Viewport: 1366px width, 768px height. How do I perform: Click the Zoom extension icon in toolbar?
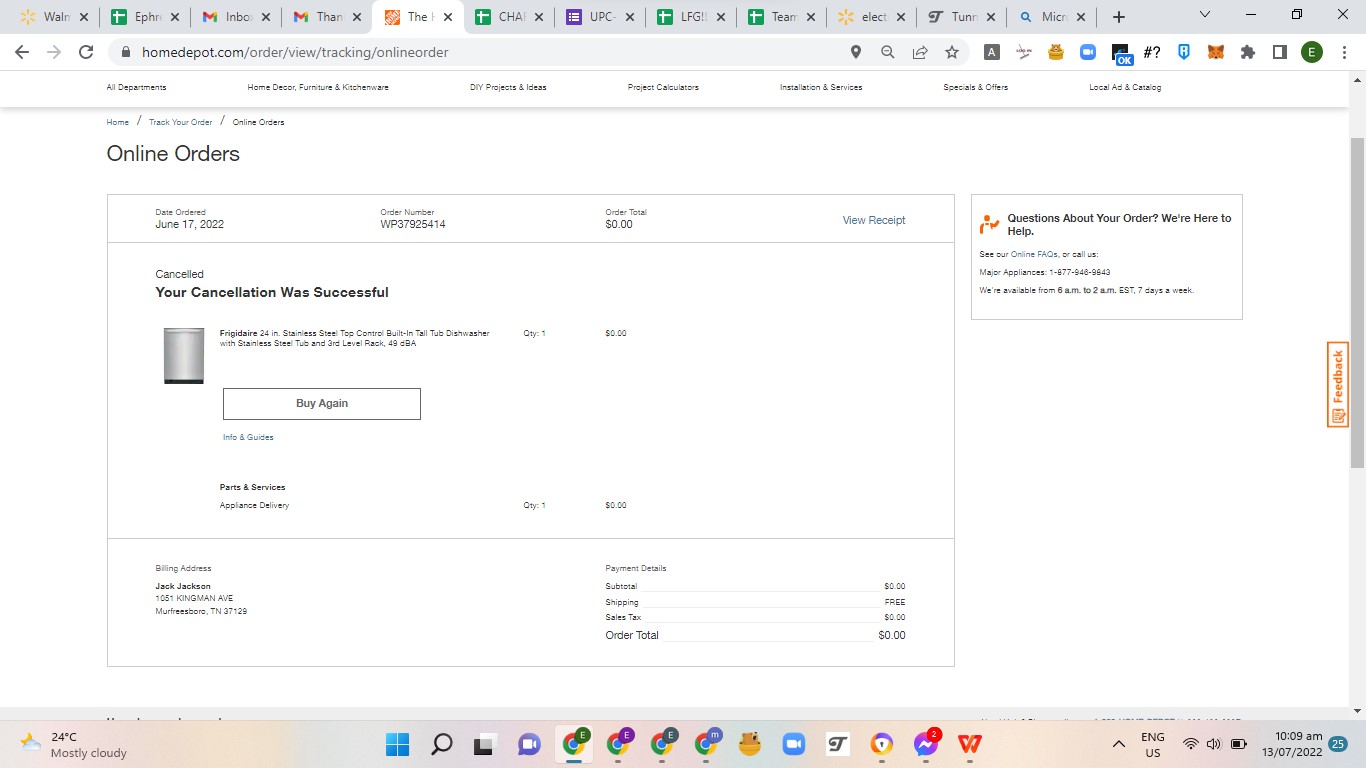tap(1088, 52)
